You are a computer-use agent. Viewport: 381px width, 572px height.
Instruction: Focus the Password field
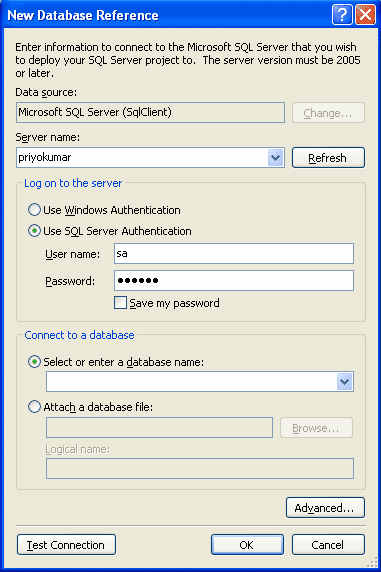click(234, 281)
